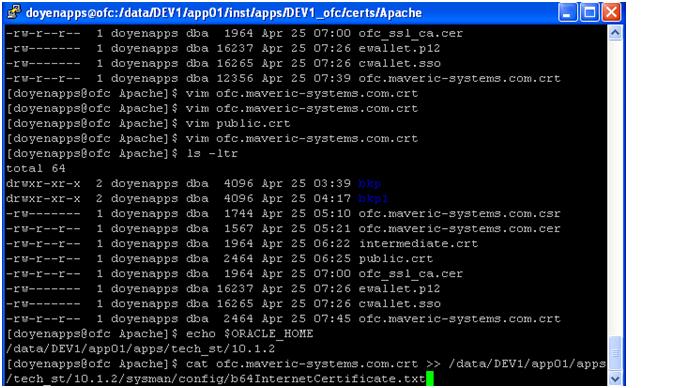Minimize the PuTTY terminal window
The image size is (684, 388).
coord(567,12)
